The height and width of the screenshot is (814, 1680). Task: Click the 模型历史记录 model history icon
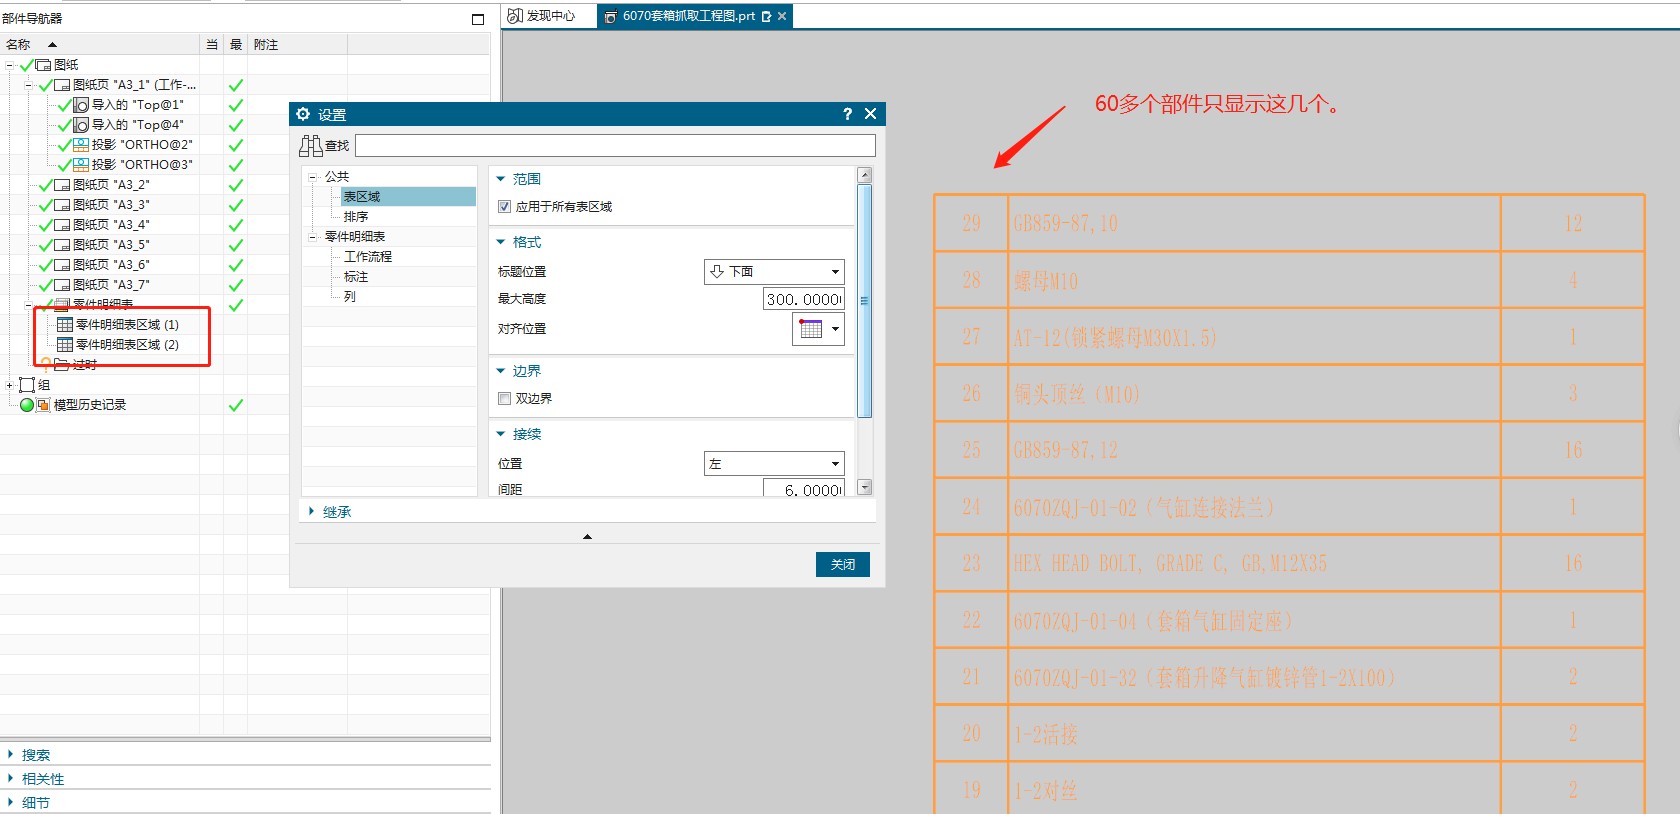click(43, 405)
